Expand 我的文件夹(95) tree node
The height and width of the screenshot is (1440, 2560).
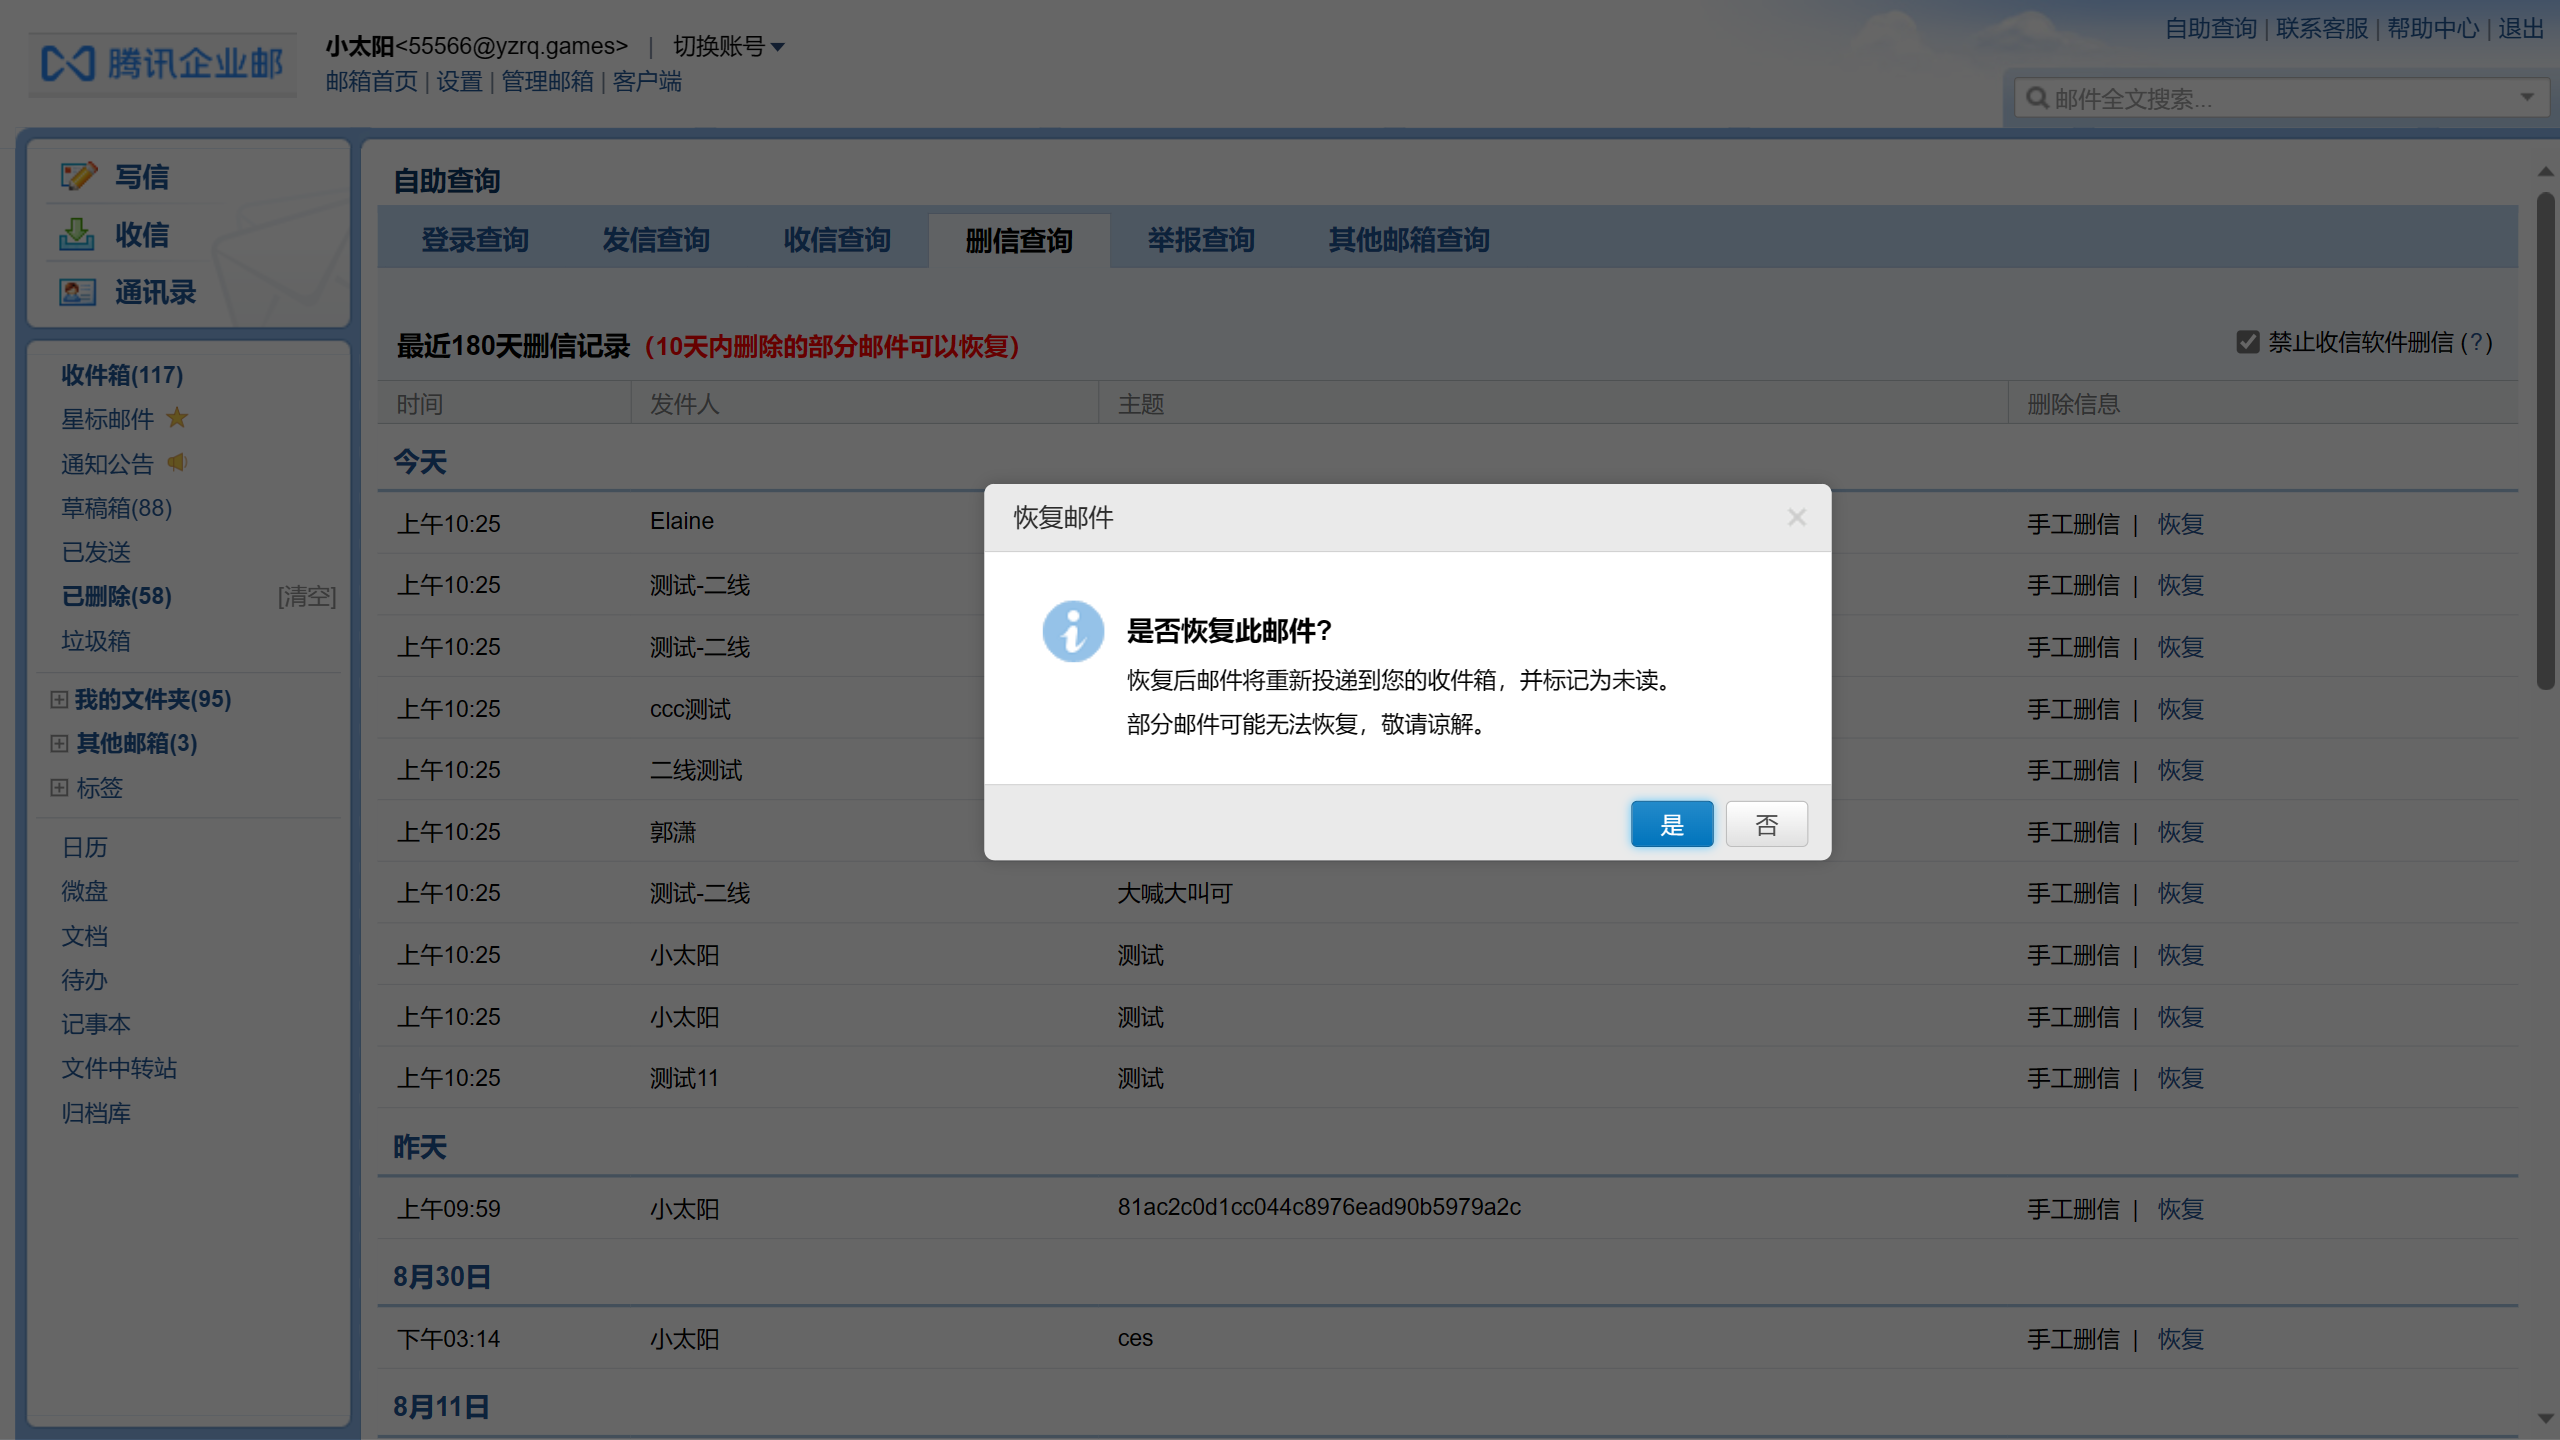click(59, 699)
